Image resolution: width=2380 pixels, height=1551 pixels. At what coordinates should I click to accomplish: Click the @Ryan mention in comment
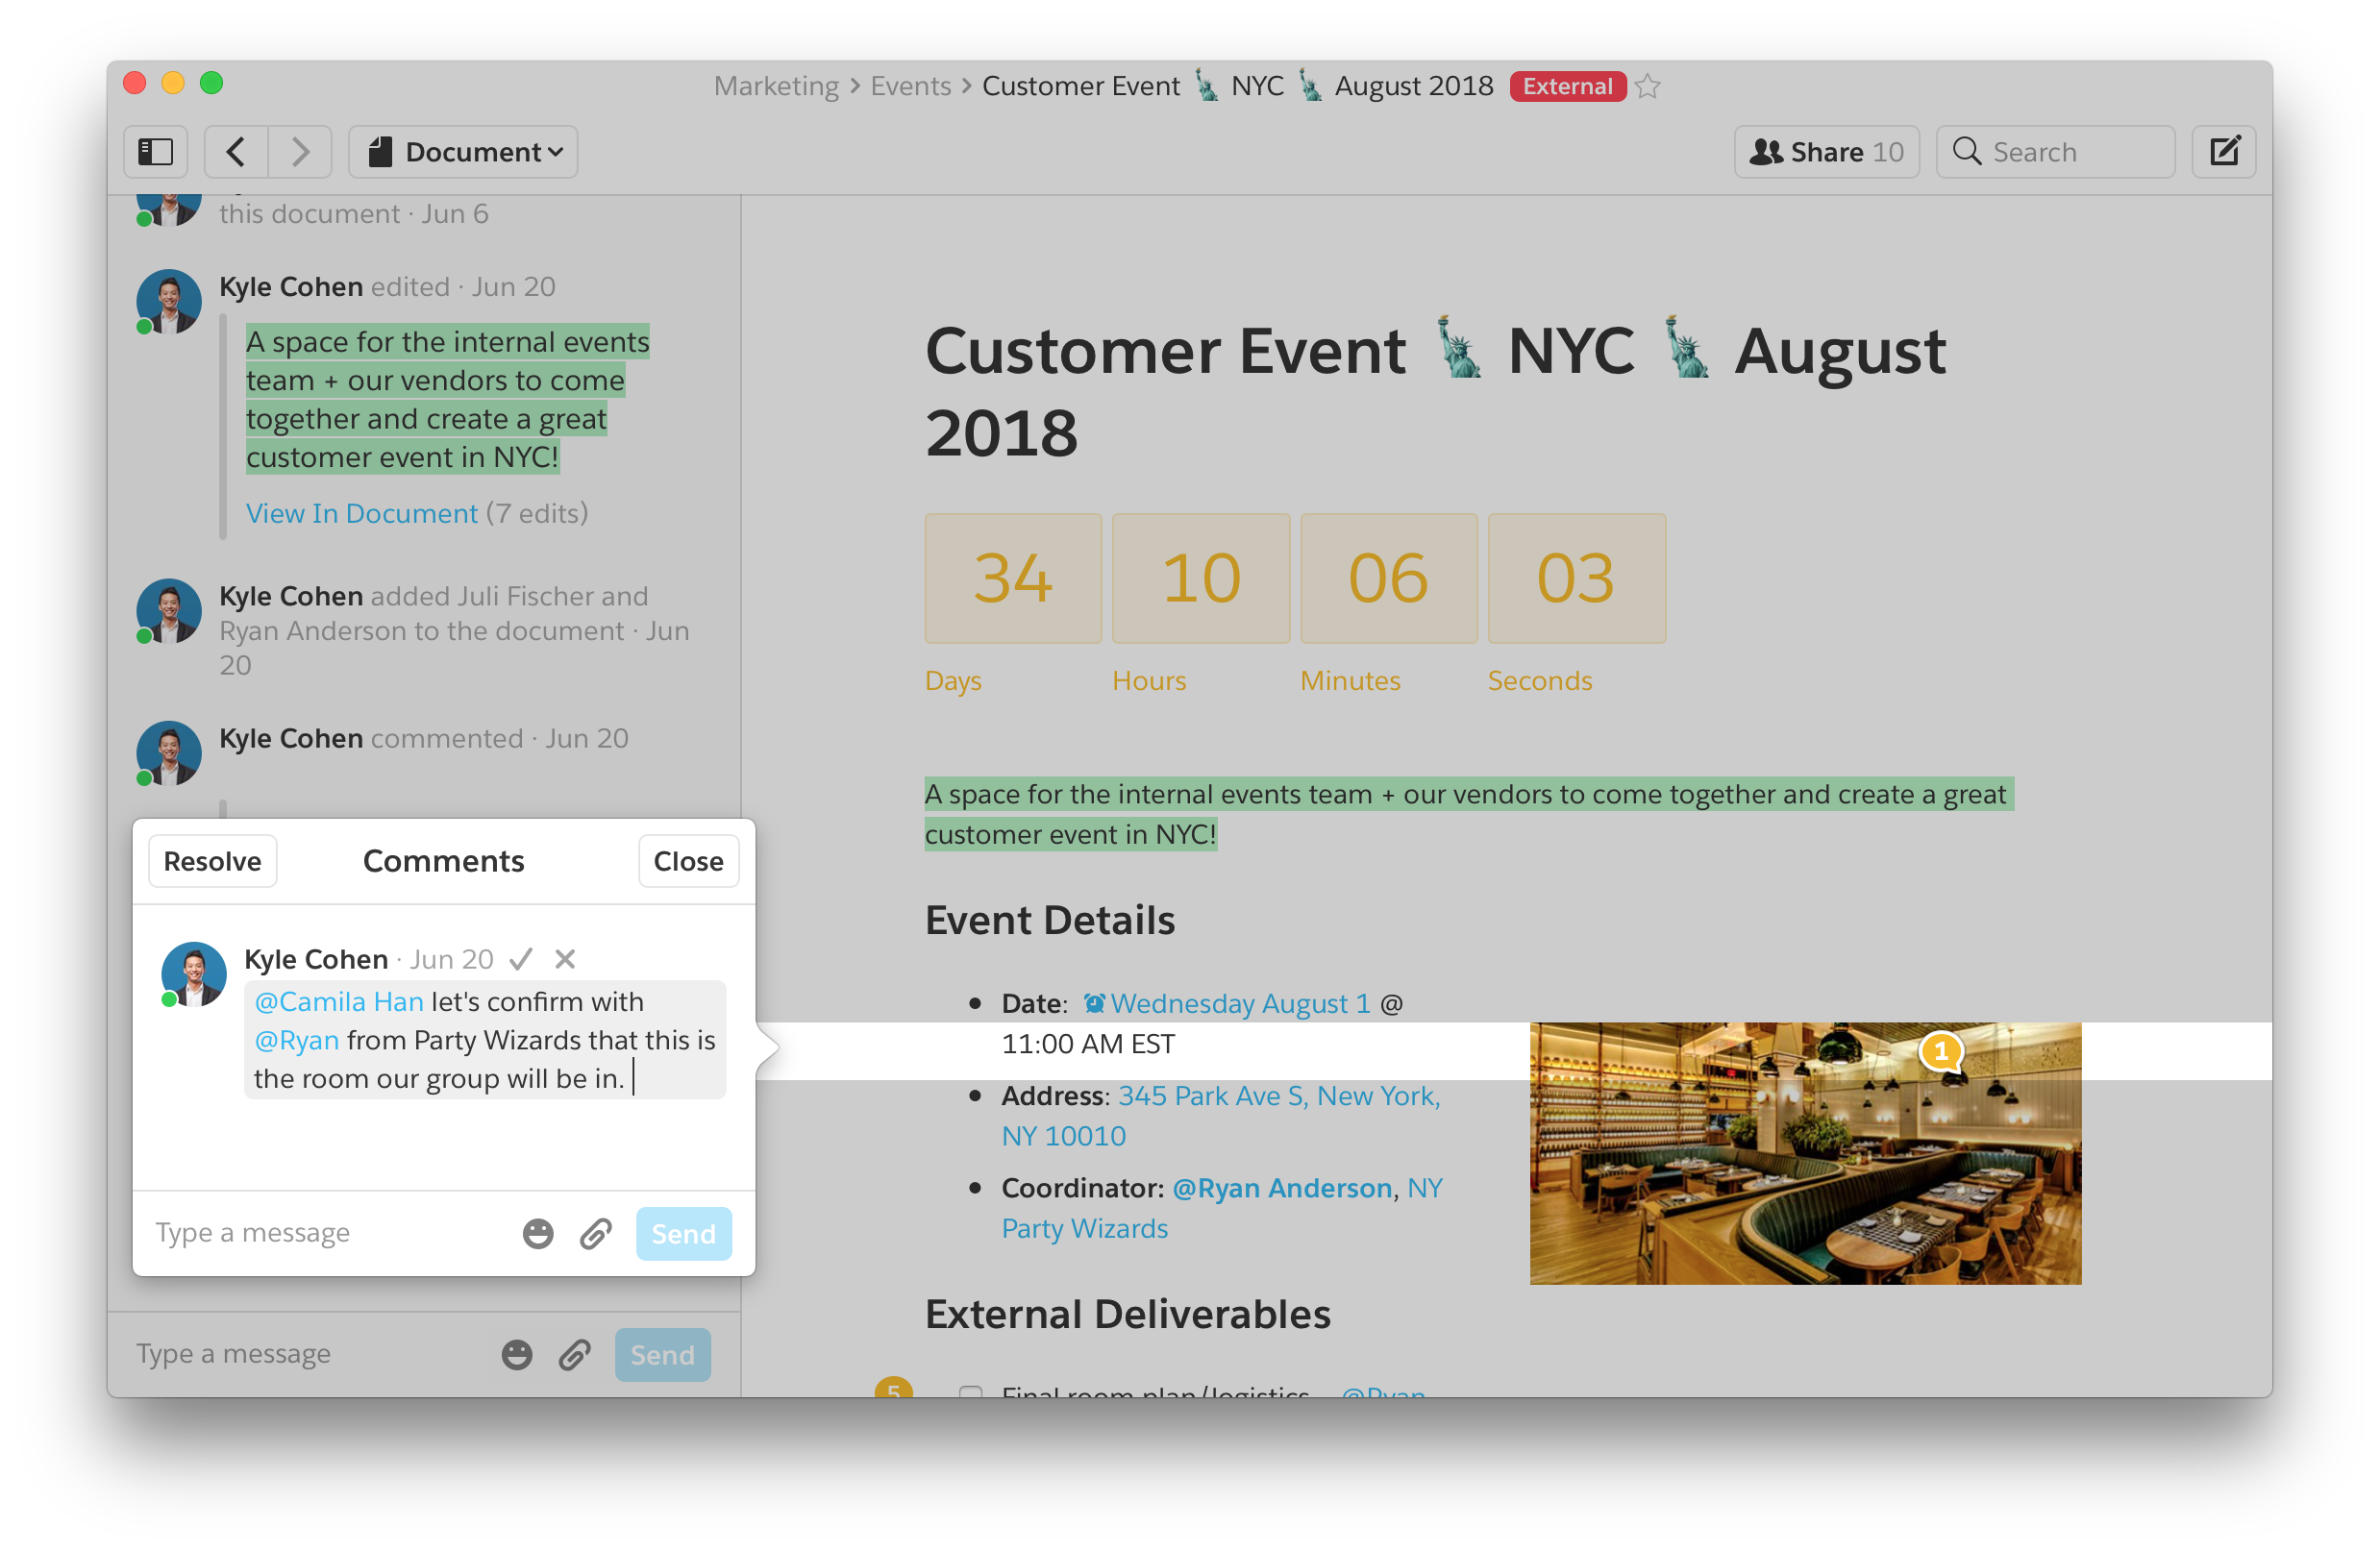pyautogui.click(x=296, y=1040)
